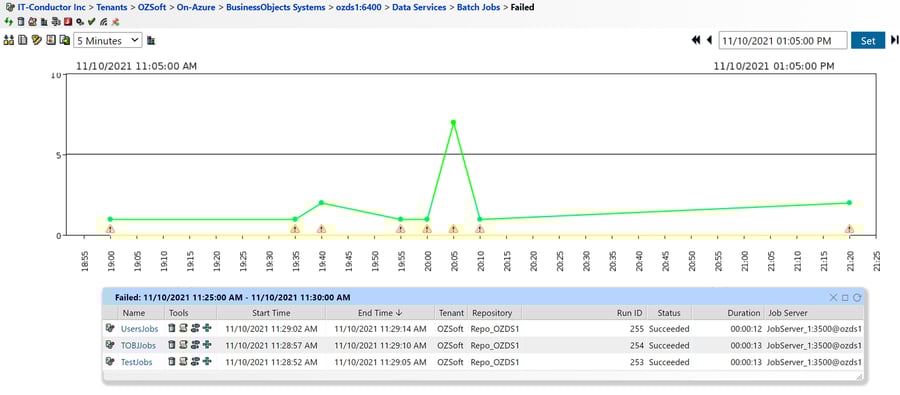
Task: Click the warning marker at 21:20
Action: (849, 229)
